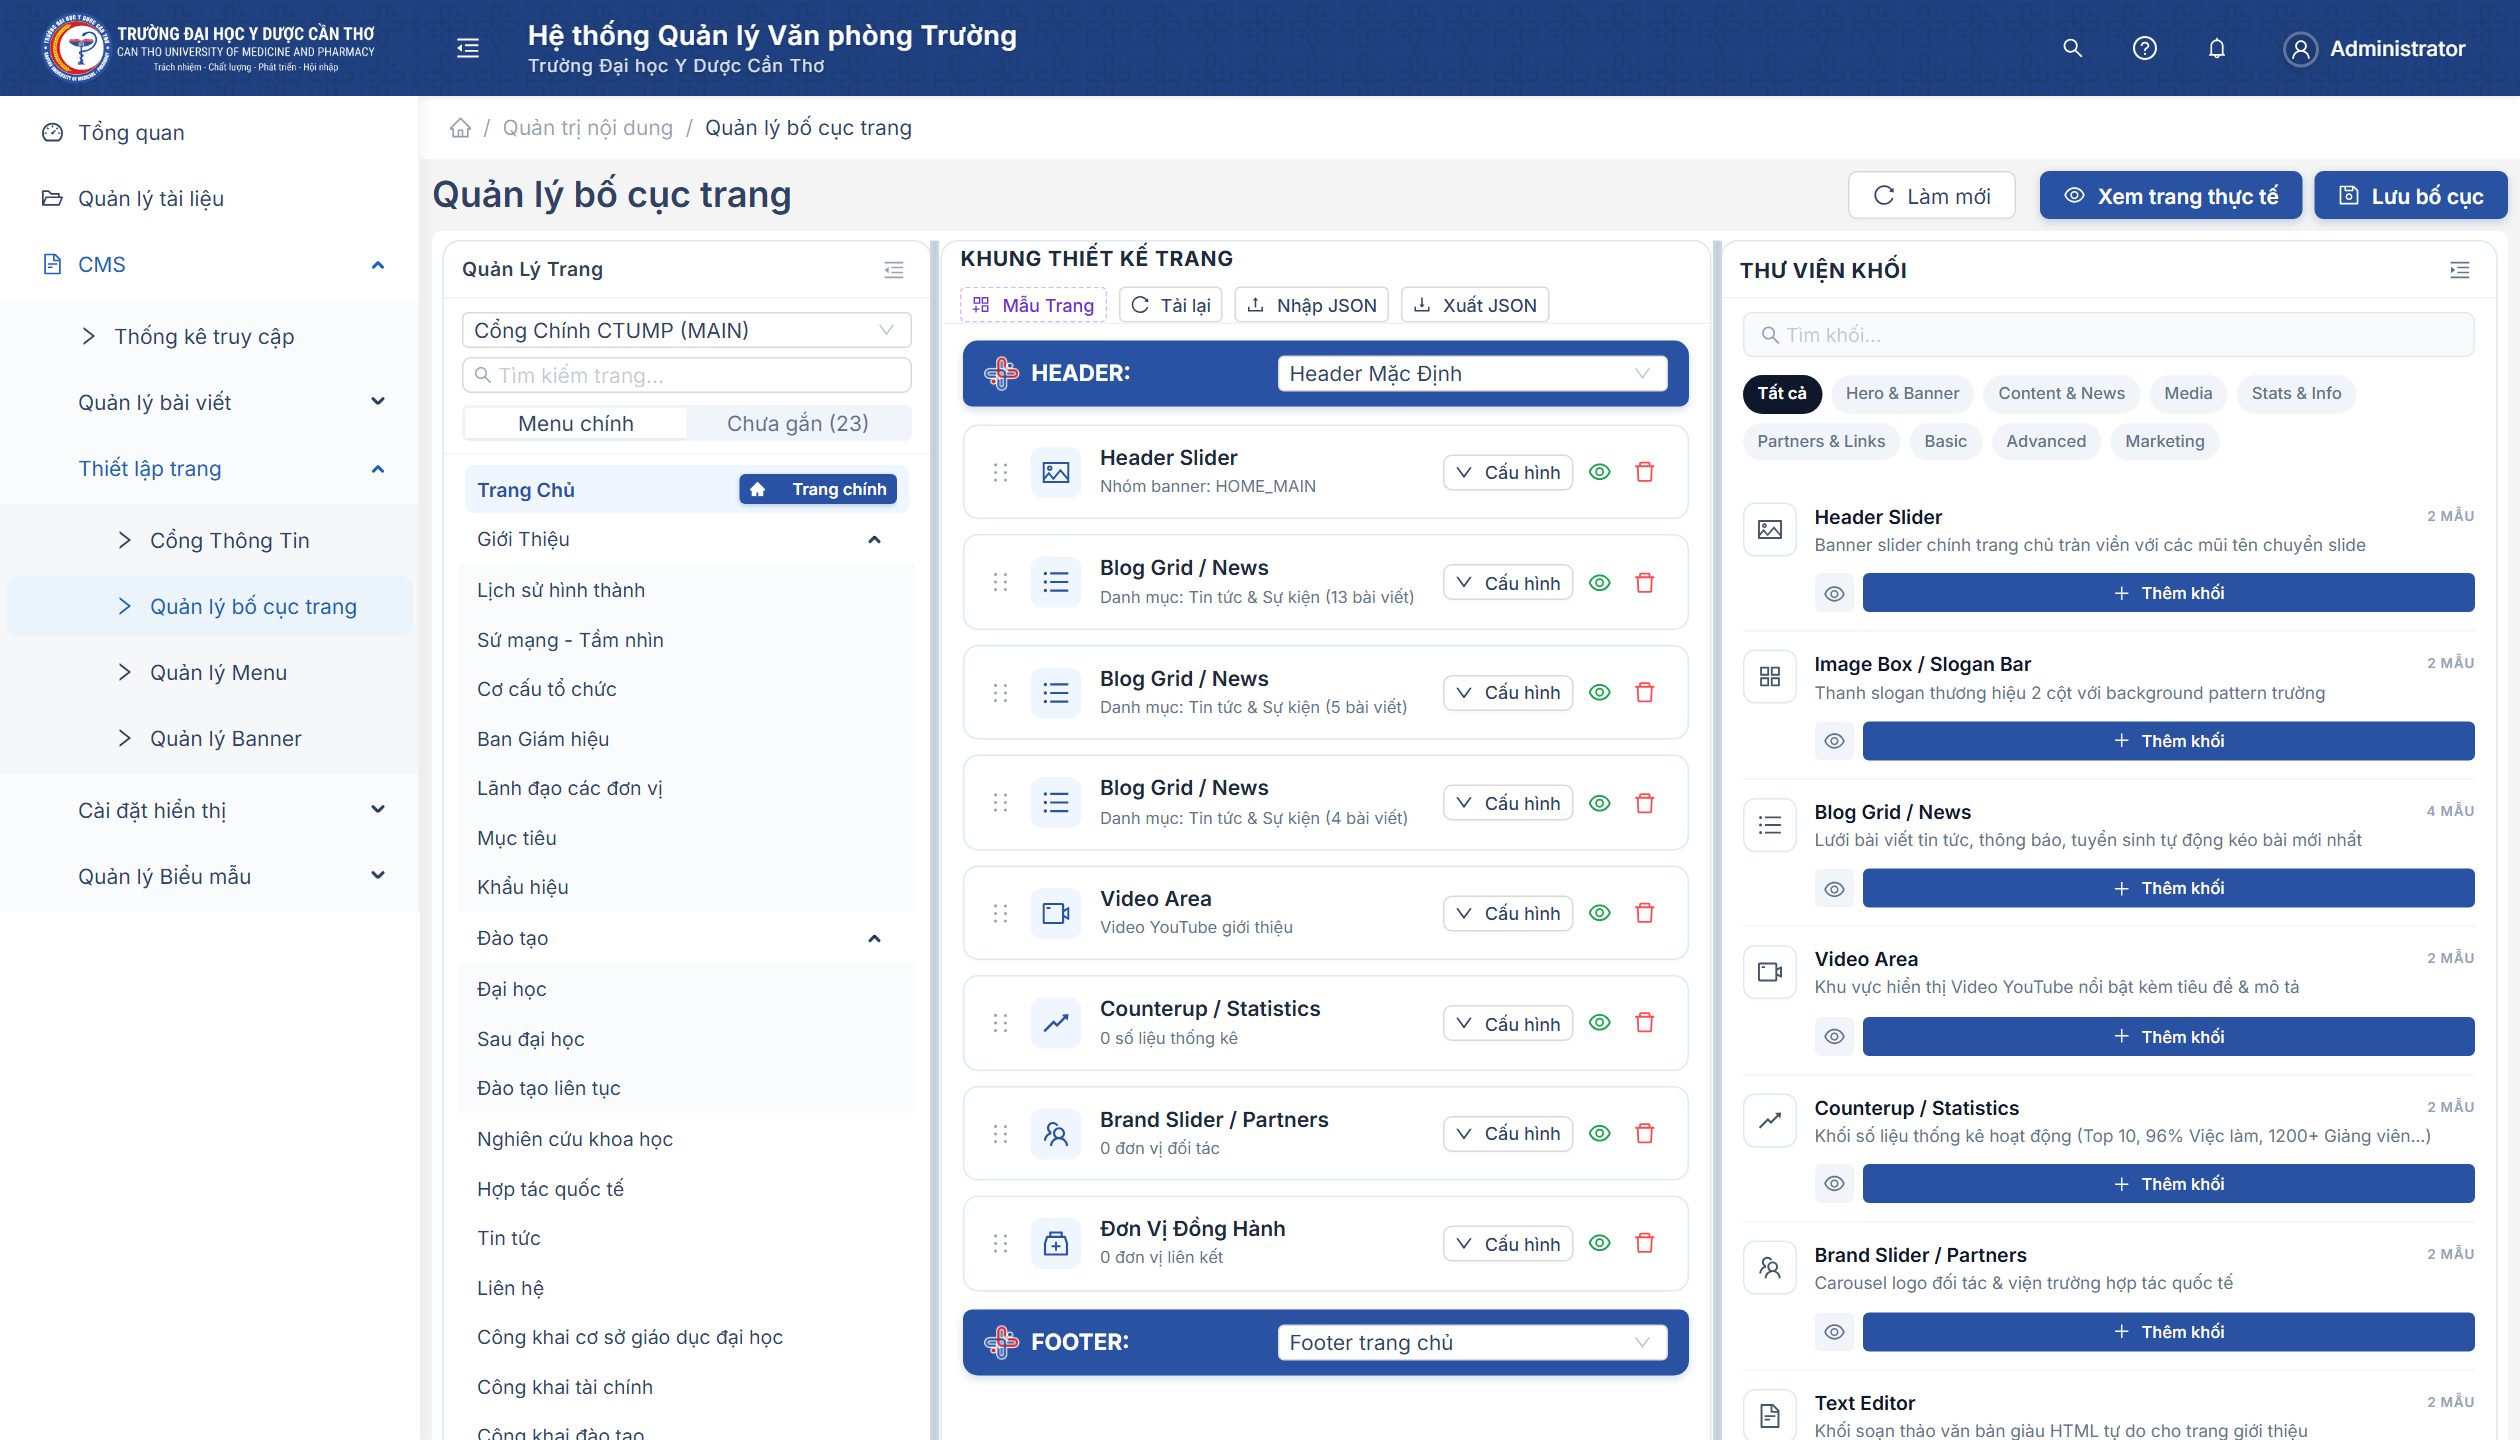
Task: Click the Tìm khối search field
Action: (x=2108, y=335)
